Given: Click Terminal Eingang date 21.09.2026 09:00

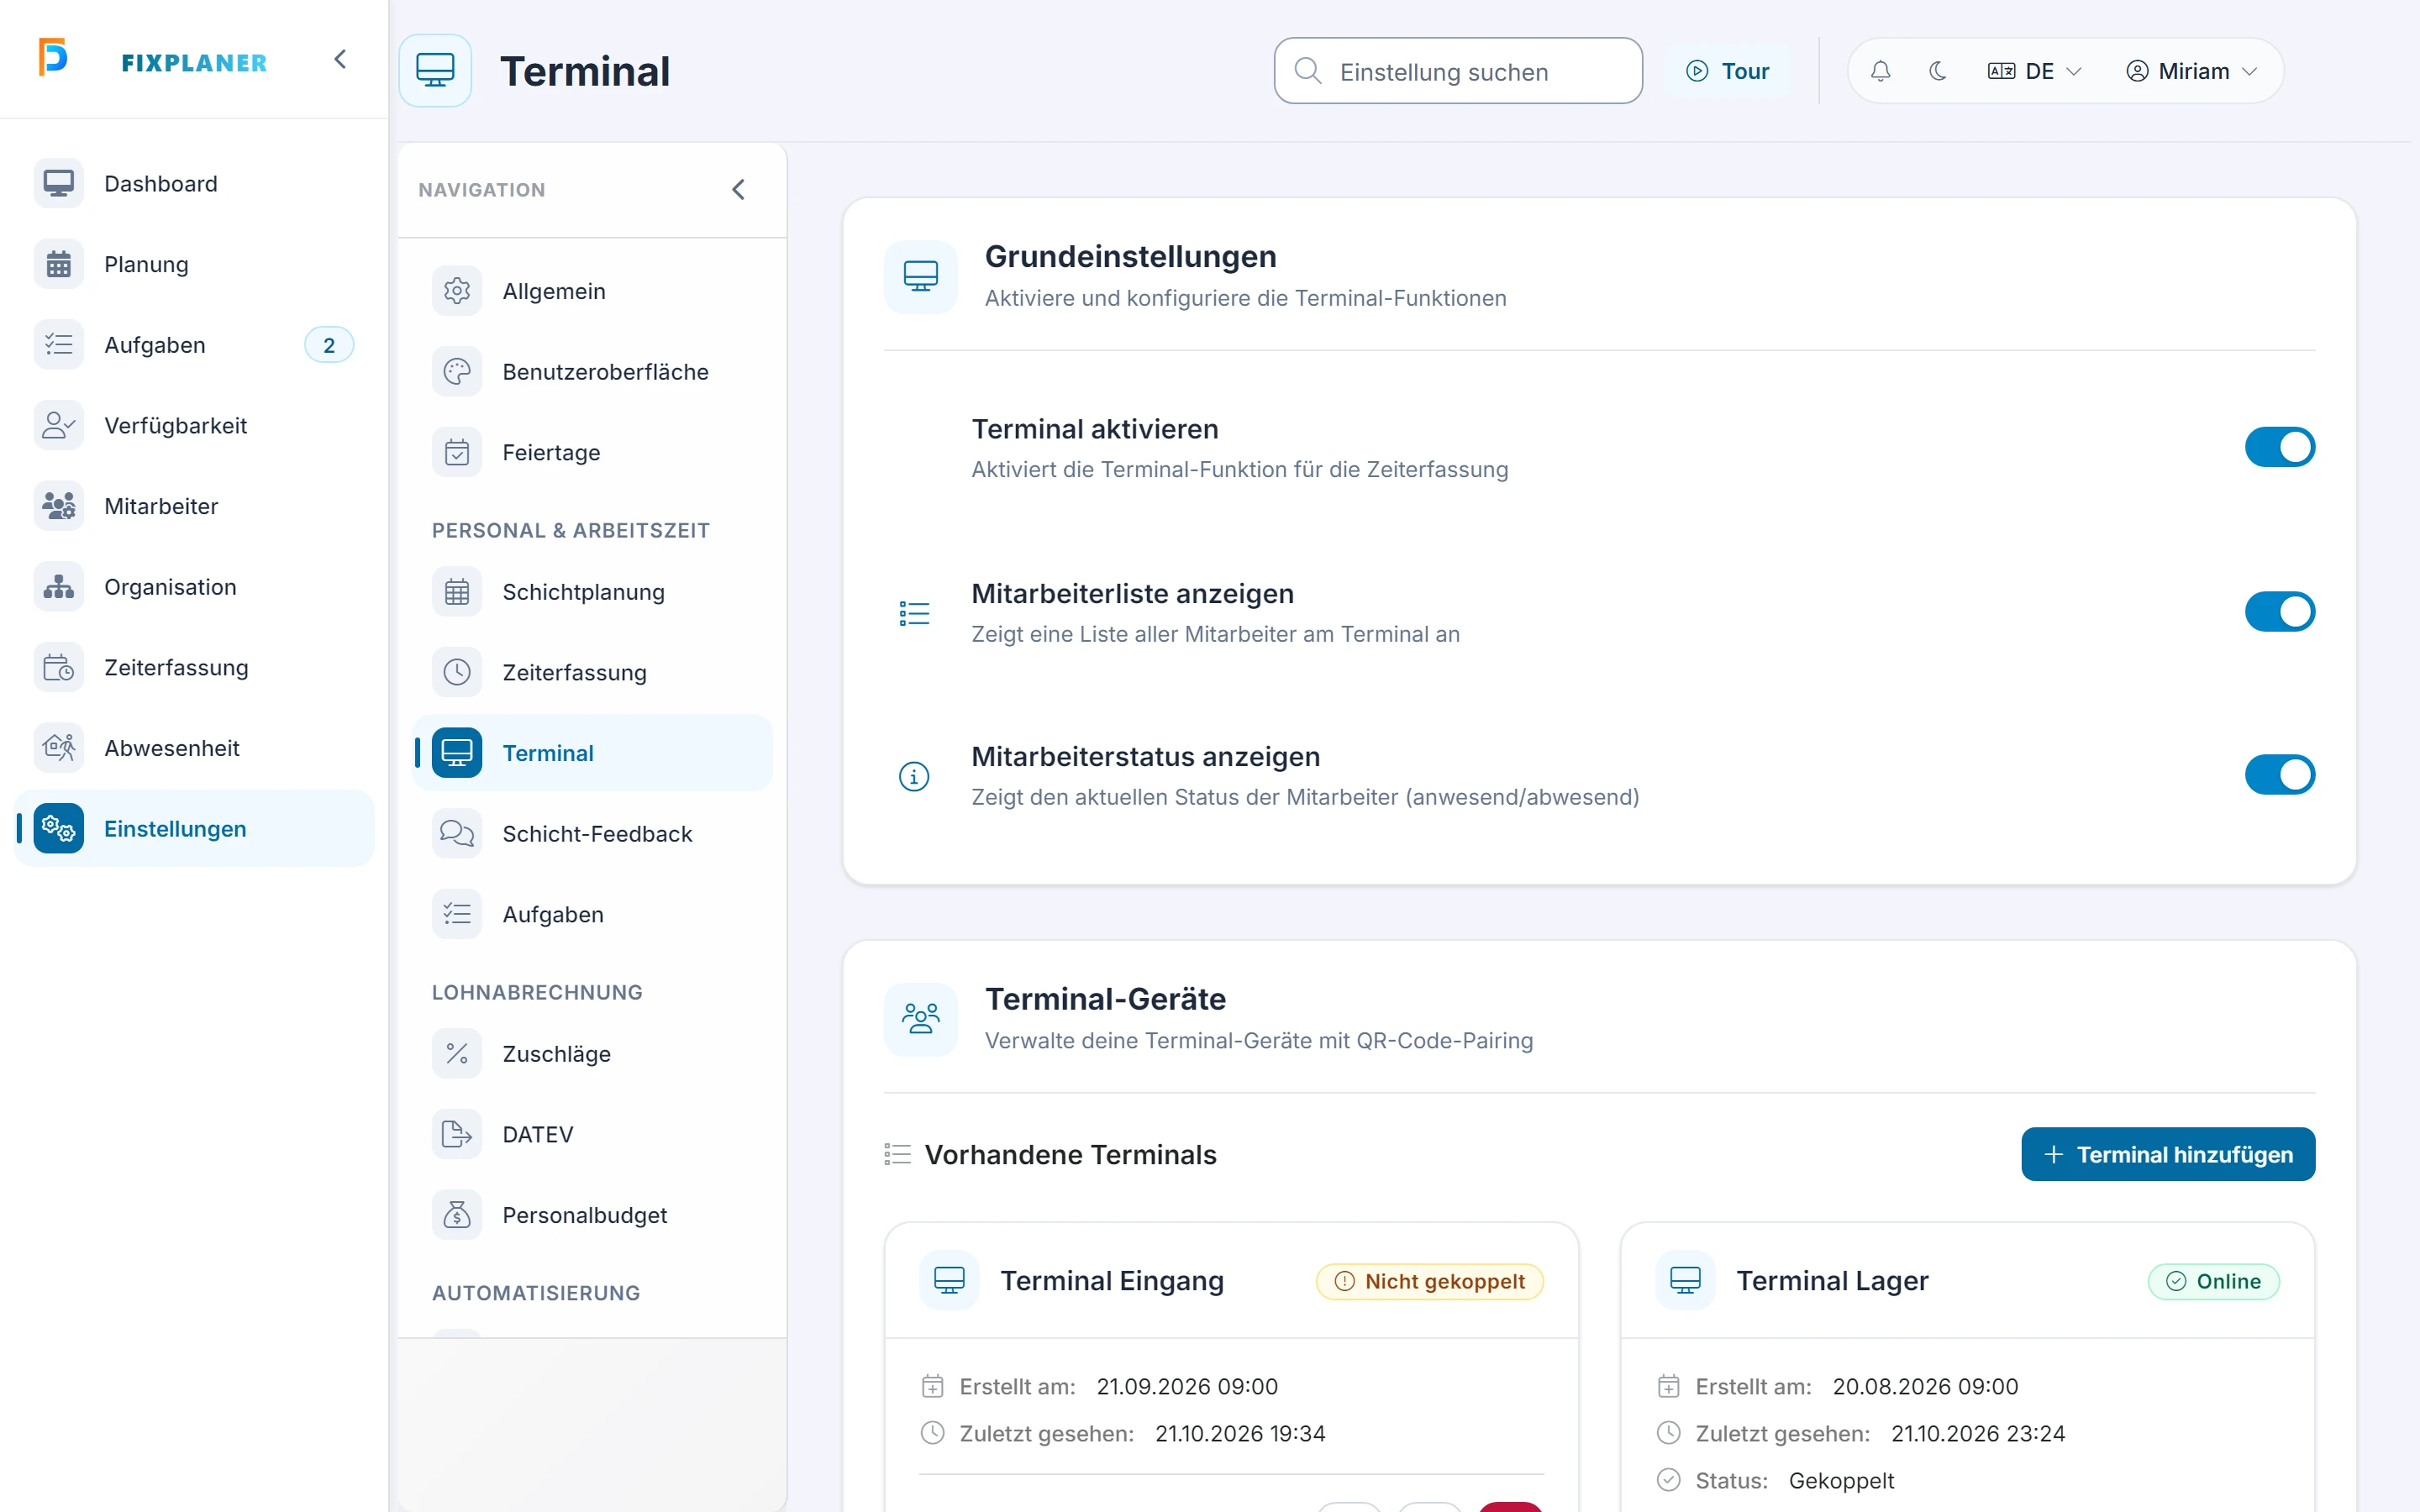Looking at the screenshot, I should click(x=1187, y=1387).
